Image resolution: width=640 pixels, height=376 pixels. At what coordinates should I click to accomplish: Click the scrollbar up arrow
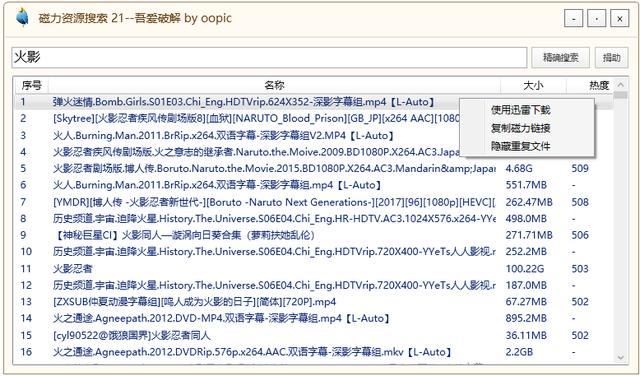[x=620, y=85]
